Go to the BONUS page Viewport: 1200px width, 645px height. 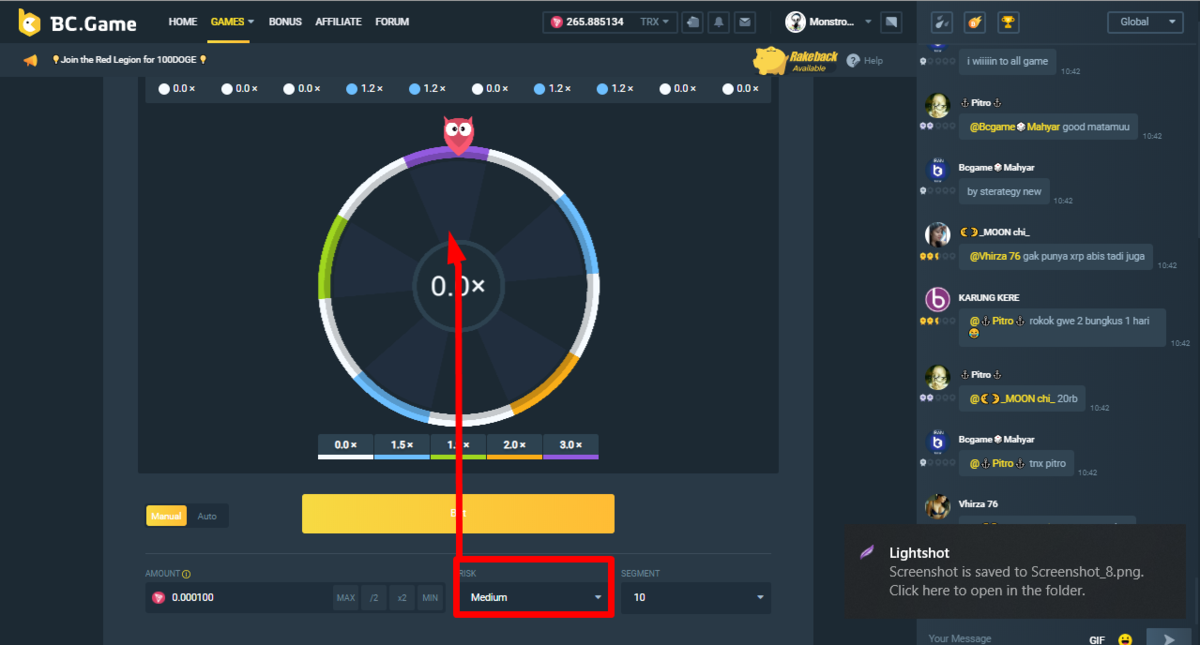click(285, 22)
